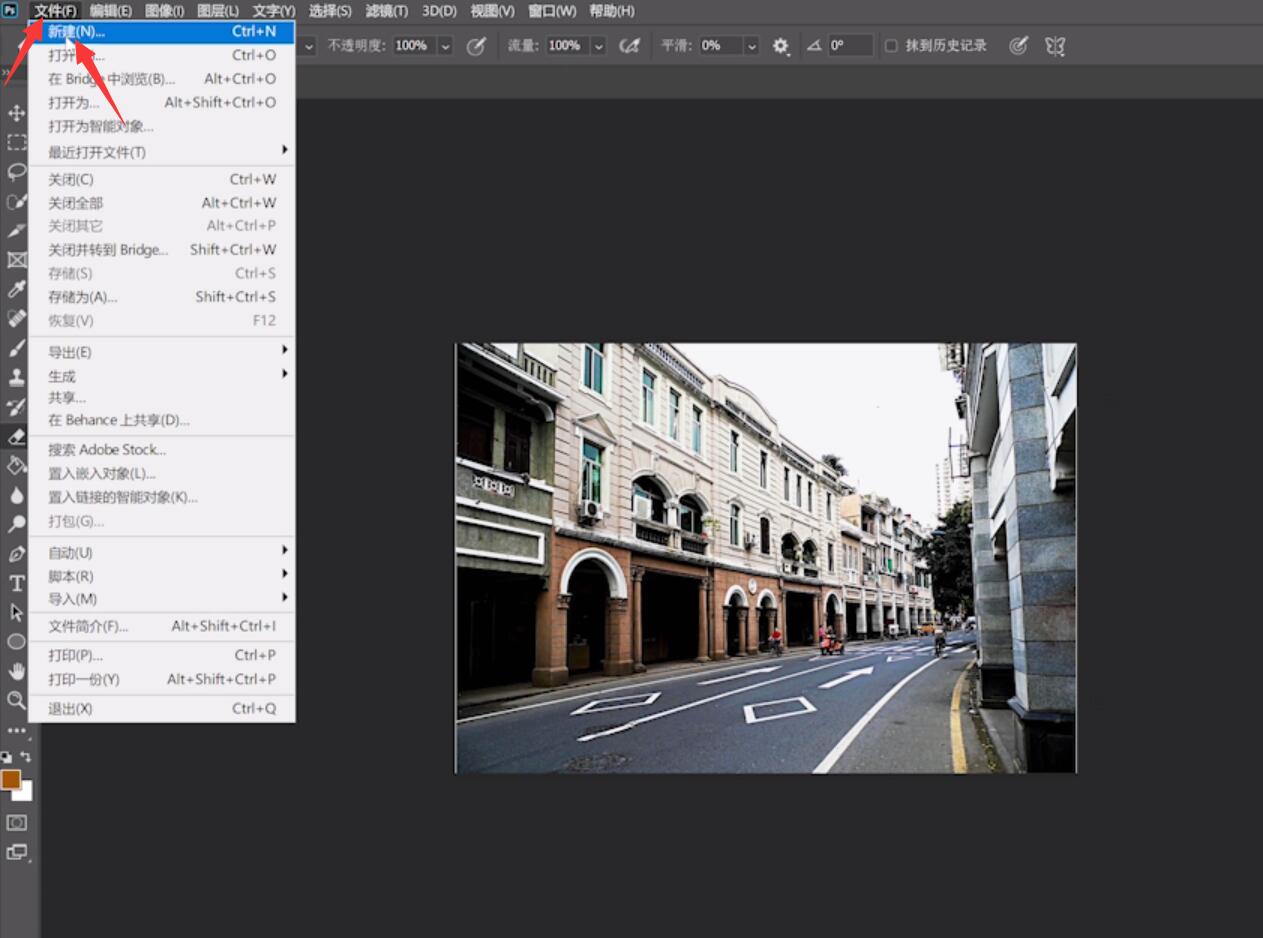Choose 退出(X) menu entry
Viewport: 1263px width, 938px height.
pyautogui.click(x=162, y=709)
